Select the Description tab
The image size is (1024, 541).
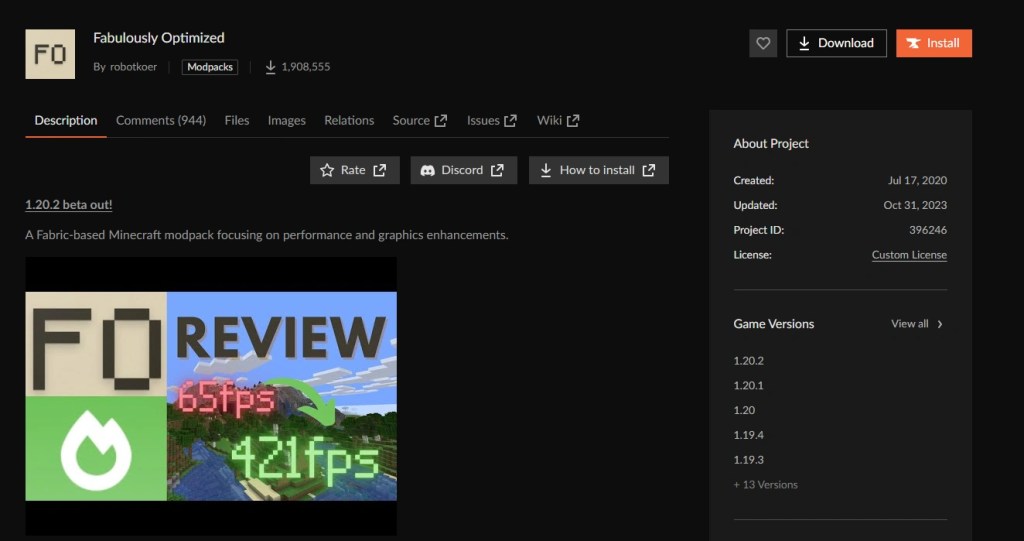point(66,120)
